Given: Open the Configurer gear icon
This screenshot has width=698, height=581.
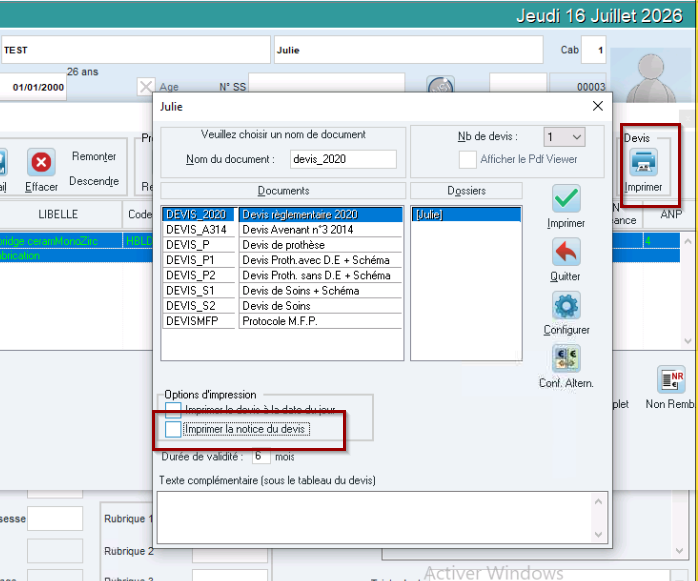Looking at the screenshot, I should [566, 305].
